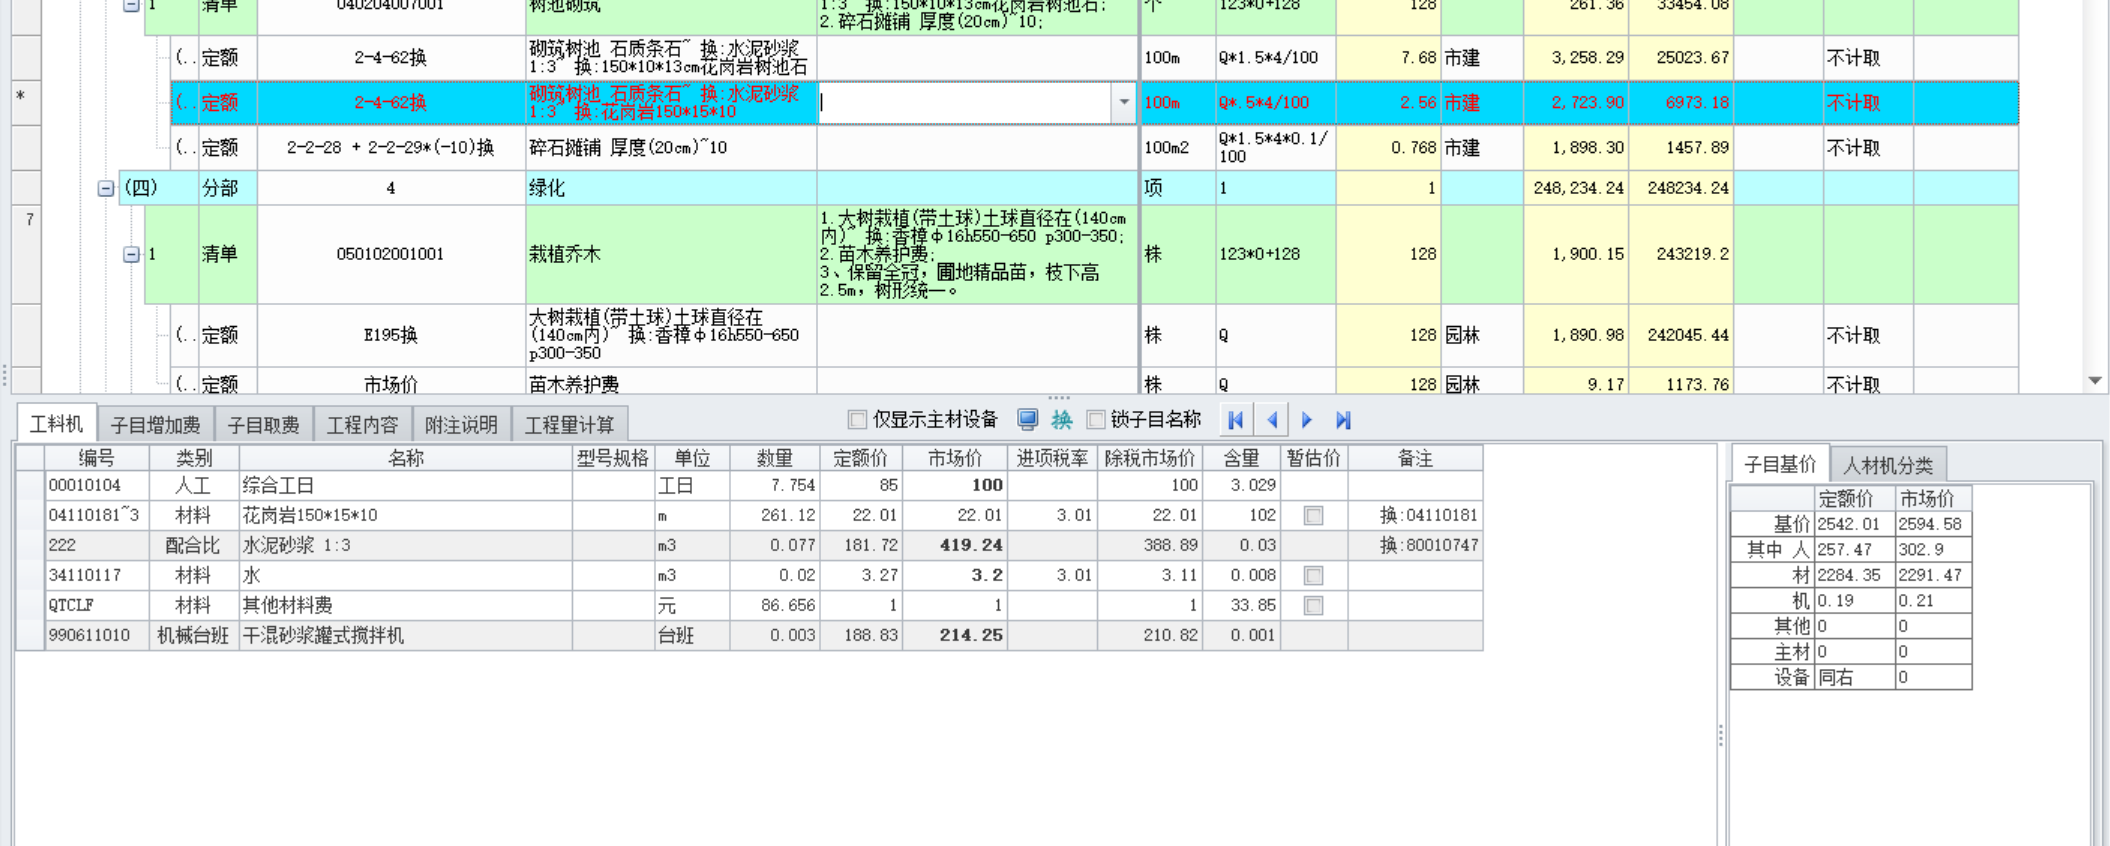
Task: Click the blue monitor icon beside 换
Action: [x=1027, y=419]
